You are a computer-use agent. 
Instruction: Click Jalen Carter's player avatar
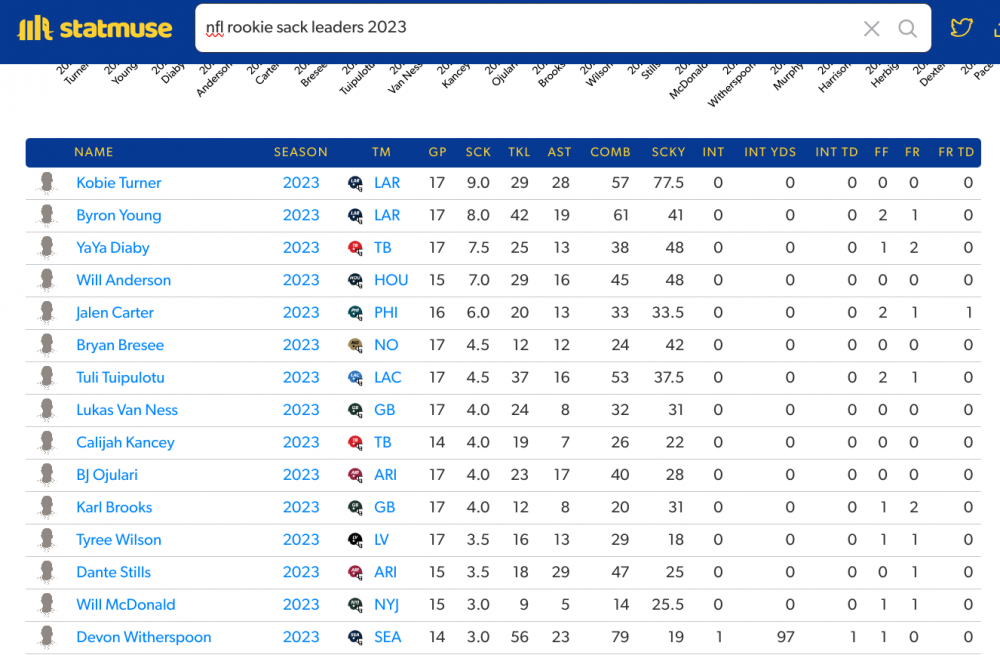click(x=46, y=313)
